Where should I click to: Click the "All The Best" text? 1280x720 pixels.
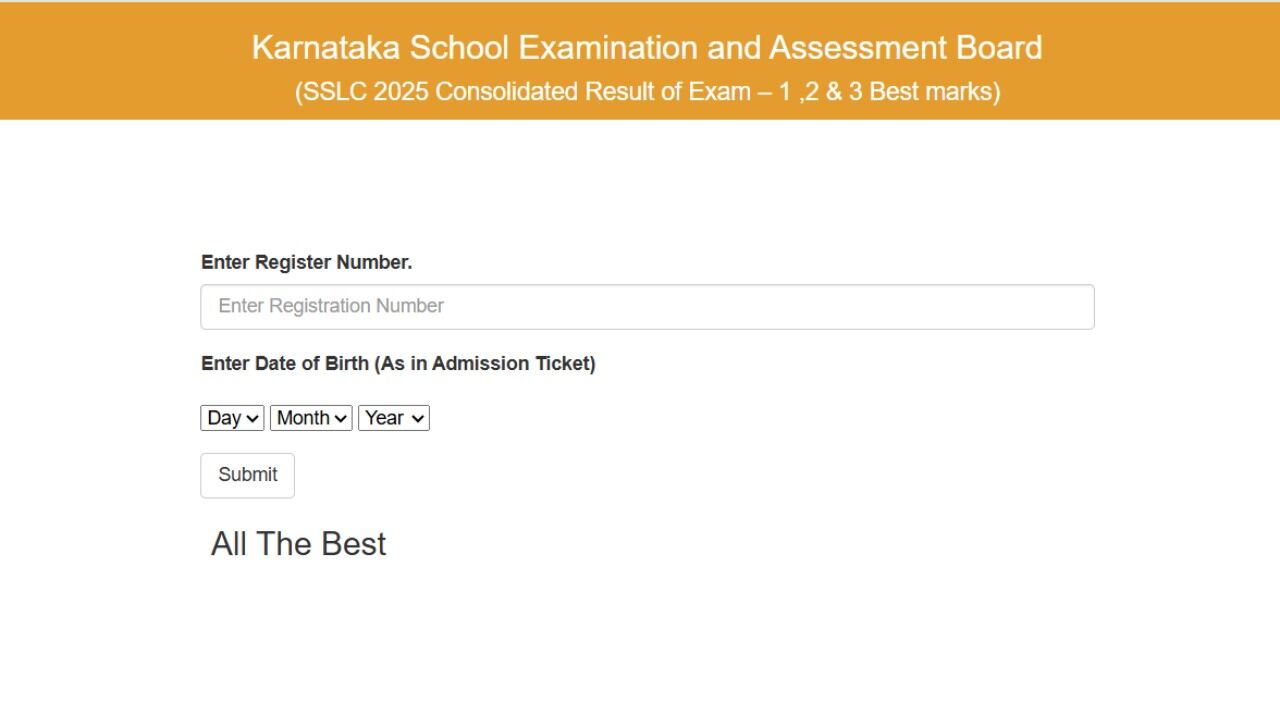tap(298, 544)
